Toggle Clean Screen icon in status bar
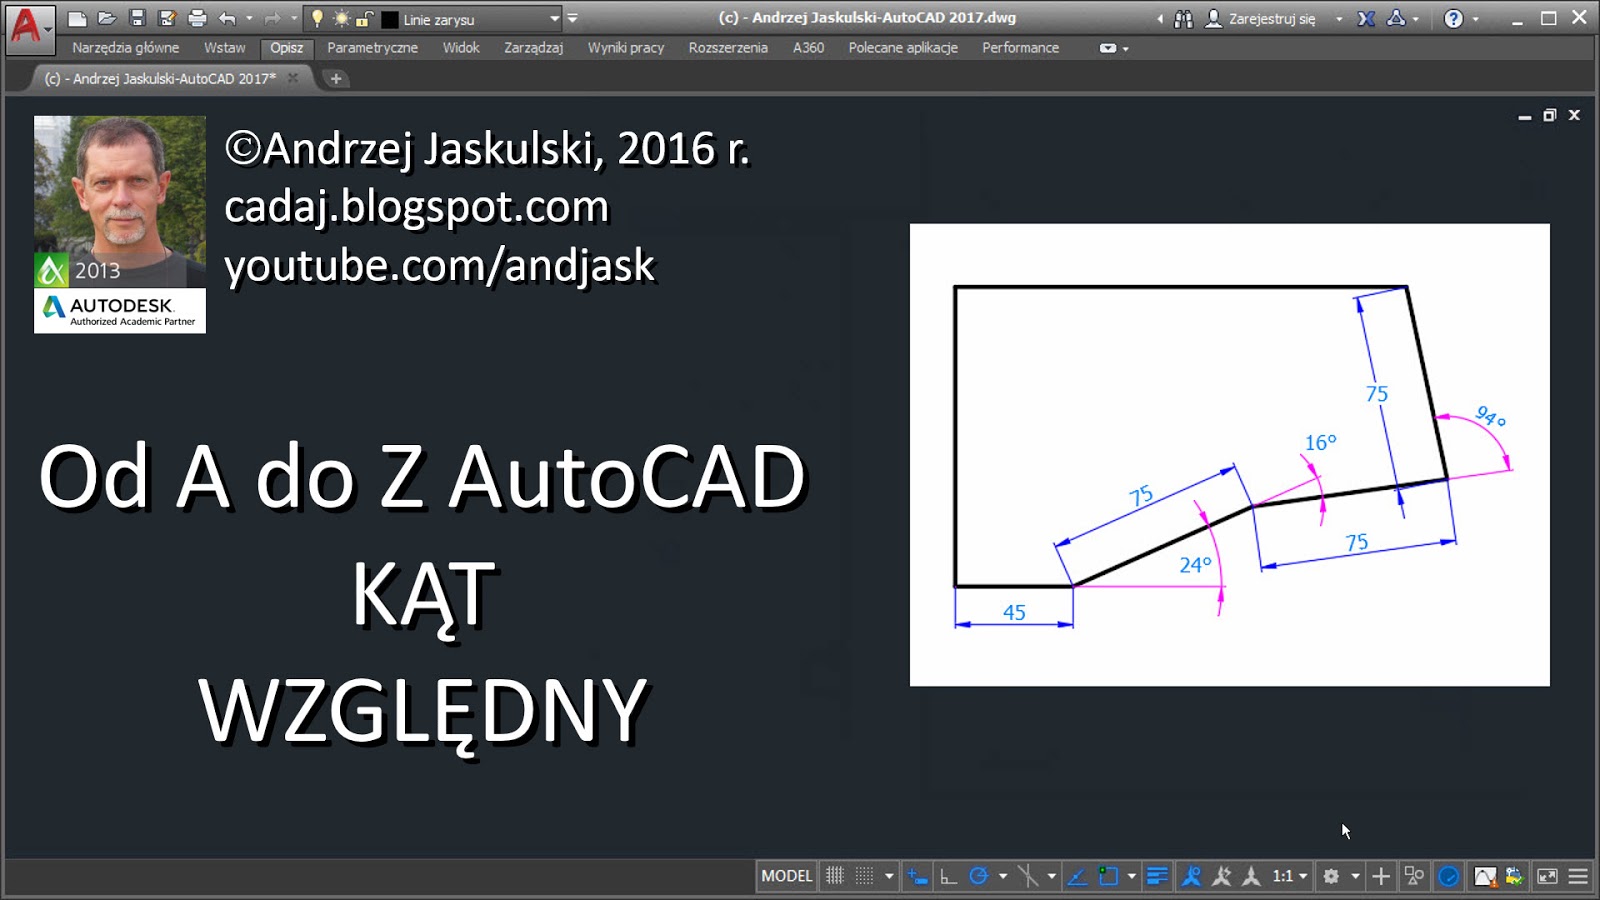The width and height of the screenshot is (1600, 900). (x=1547, y=876)
